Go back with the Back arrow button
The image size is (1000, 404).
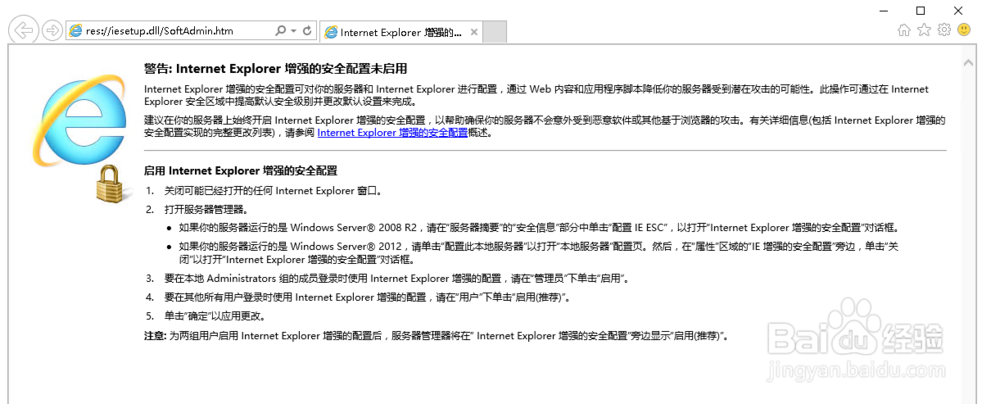pos(24,30)
